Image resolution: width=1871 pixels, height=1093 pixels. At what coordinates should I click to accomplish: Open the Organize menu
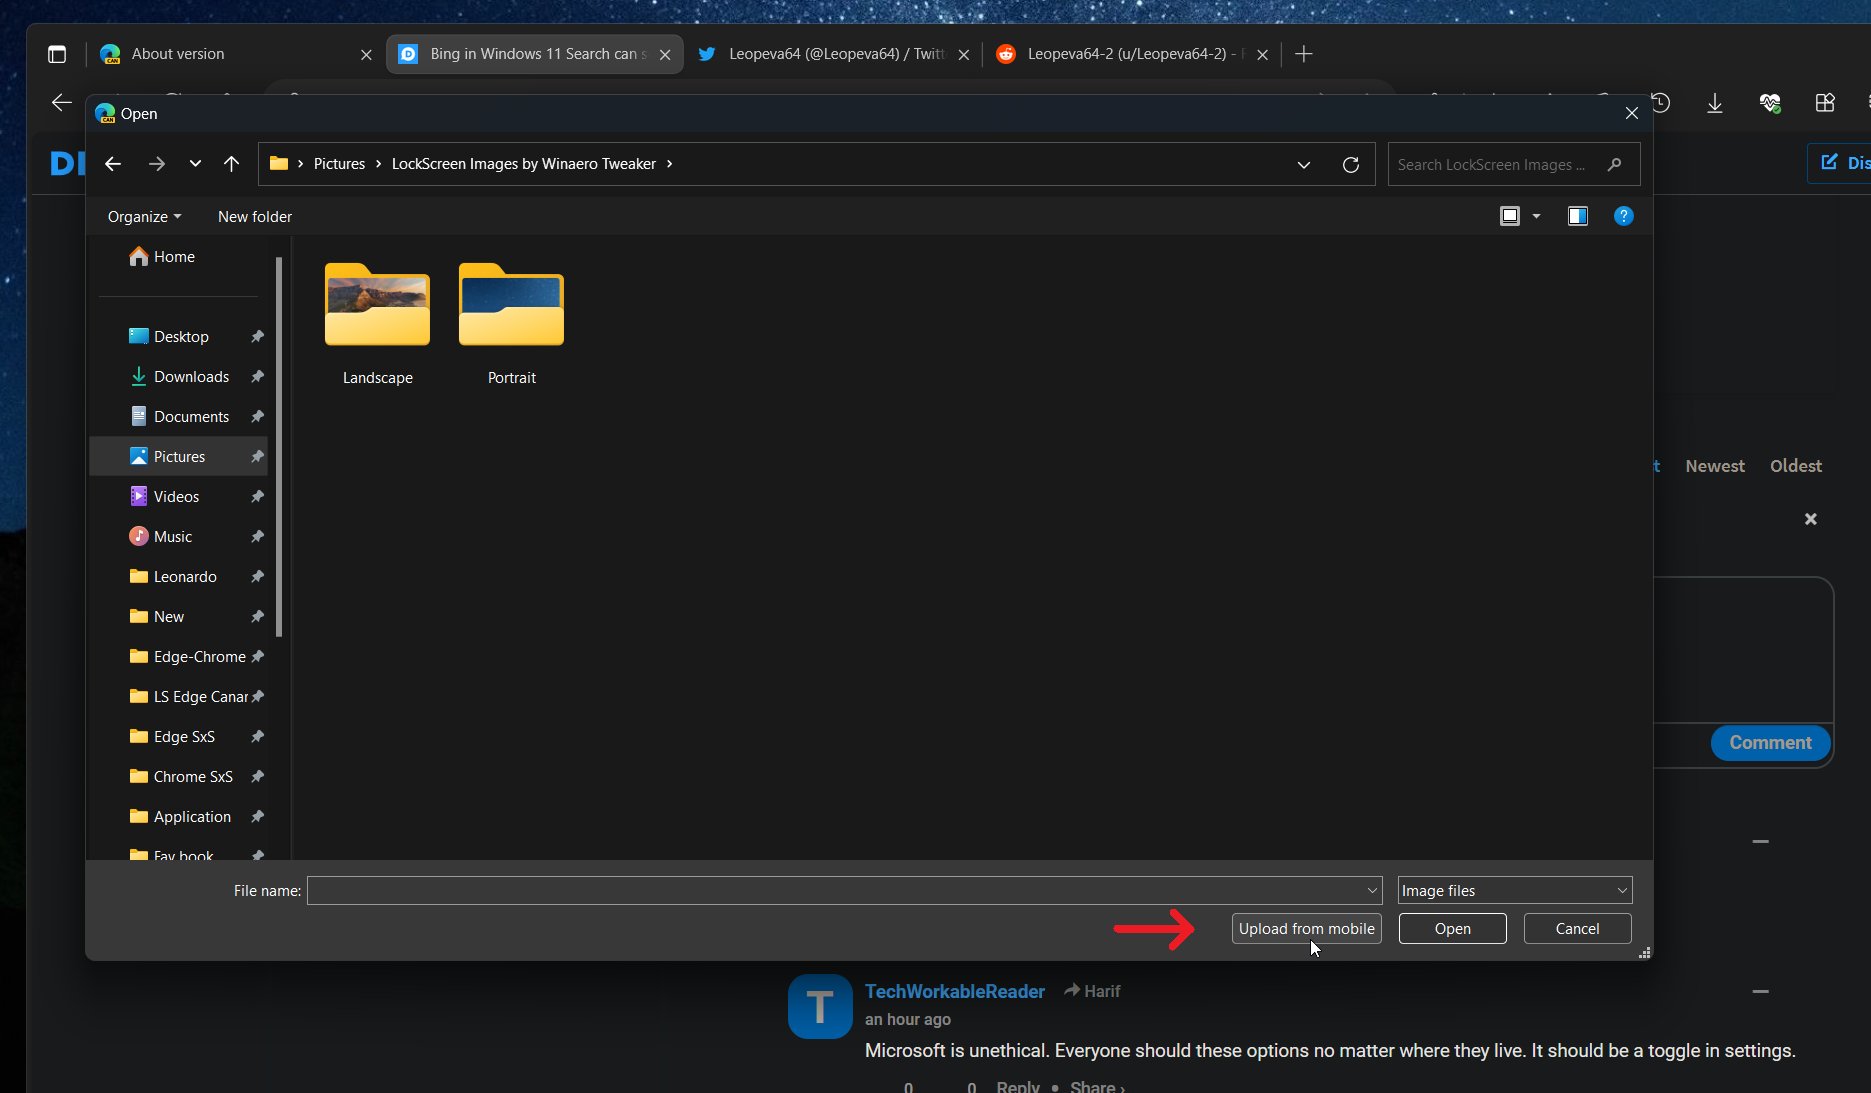[145, 217]
